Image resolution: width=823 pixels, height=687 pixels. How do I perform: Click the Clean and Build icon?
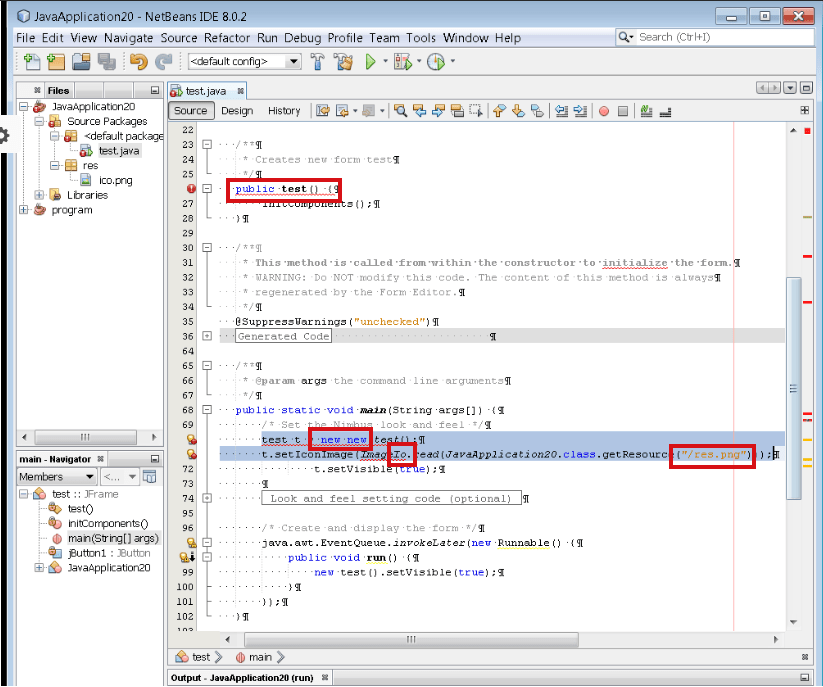(341, 61)
